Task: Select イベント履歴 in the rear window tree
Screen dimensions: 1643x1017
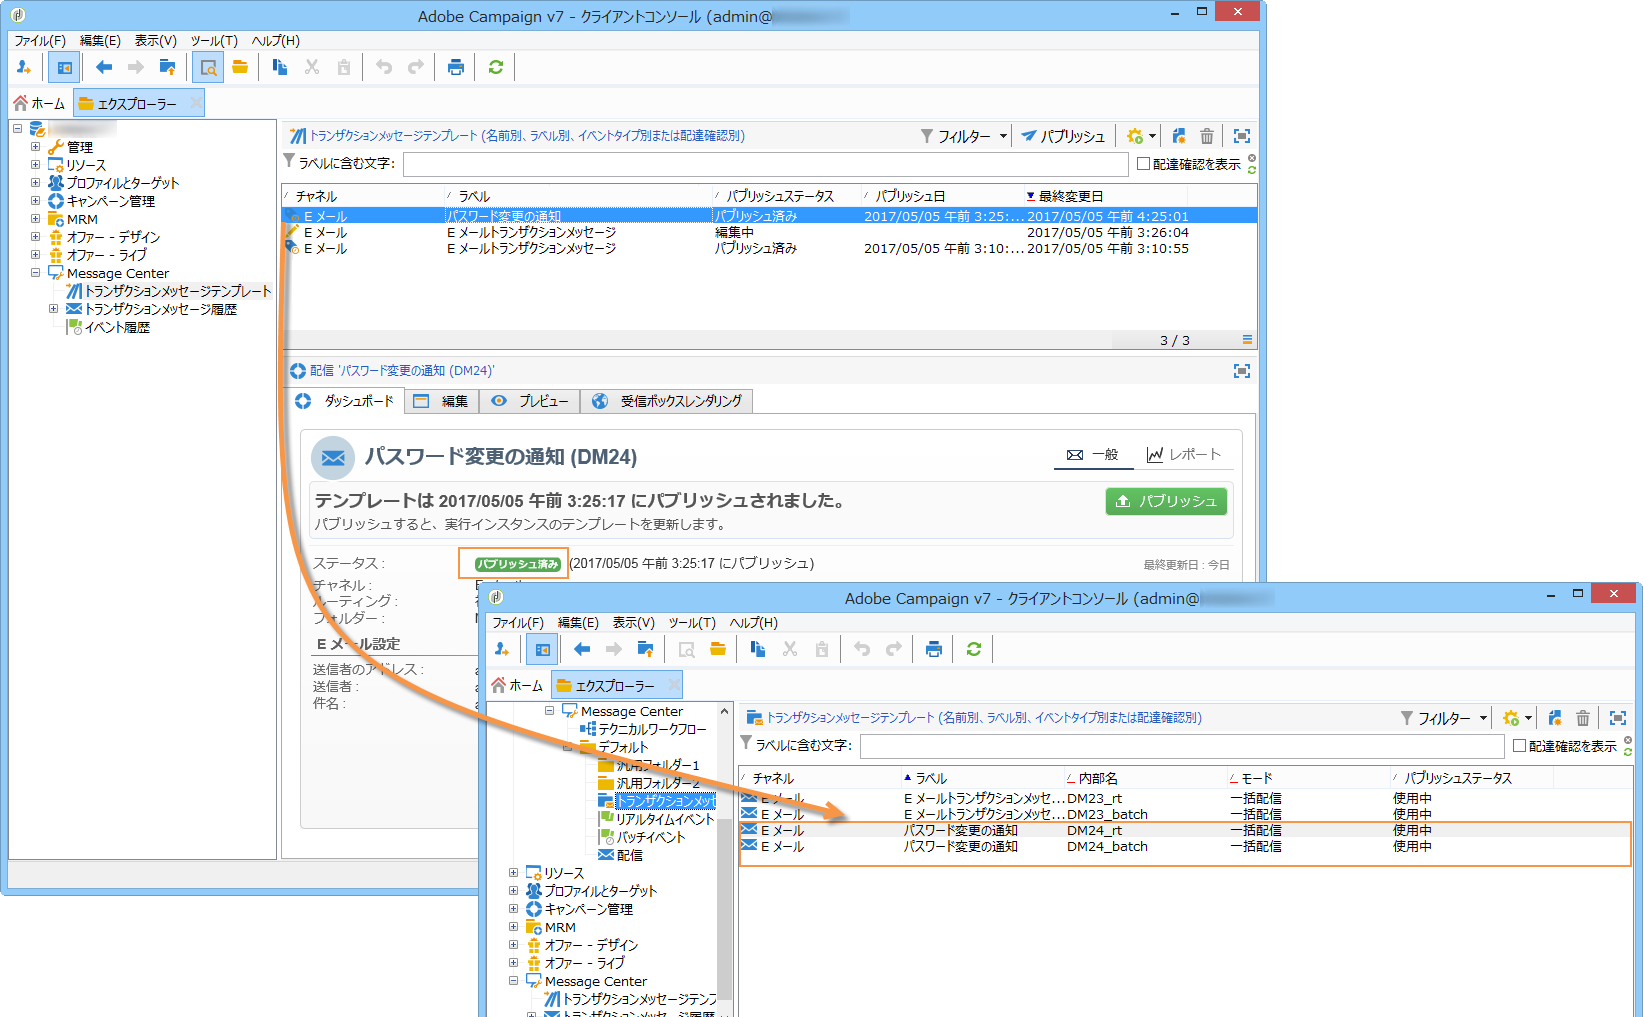Action: [x=117, y=327]
